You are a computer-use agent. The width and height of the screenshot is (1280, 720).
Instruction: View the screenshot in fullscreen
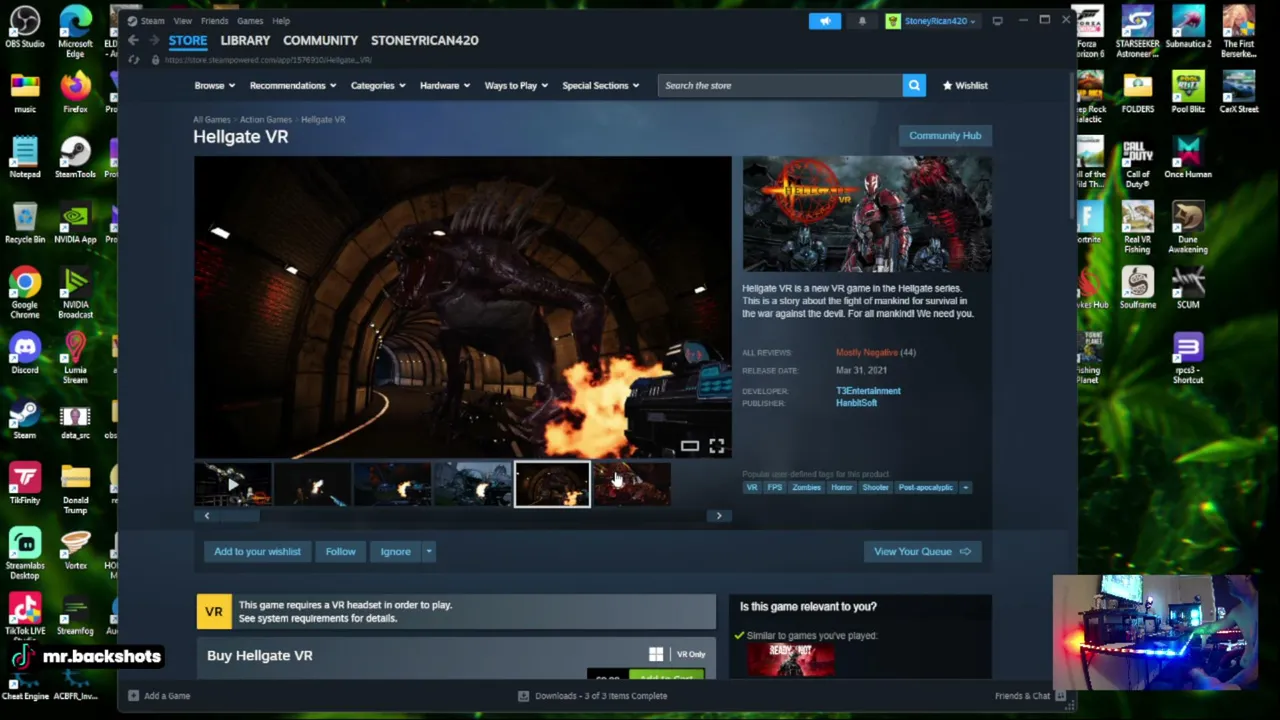pos(717,446)
